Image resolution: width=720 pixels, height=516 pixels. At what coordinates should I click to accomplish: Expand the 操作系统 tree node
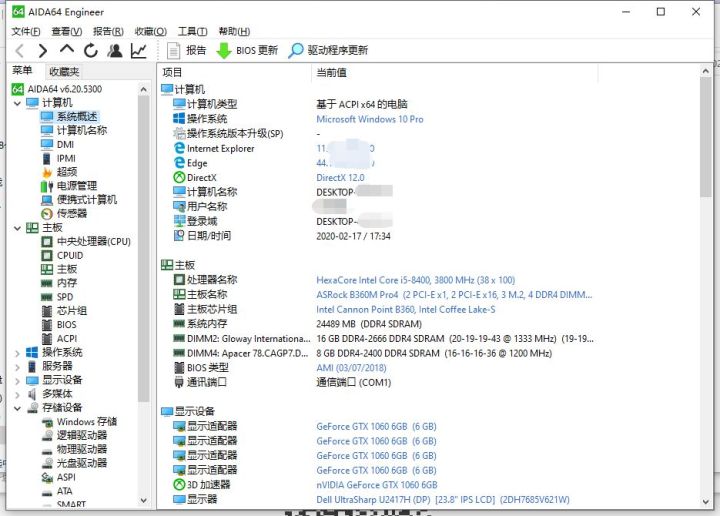pyautogui.click(x=17, y=353)
